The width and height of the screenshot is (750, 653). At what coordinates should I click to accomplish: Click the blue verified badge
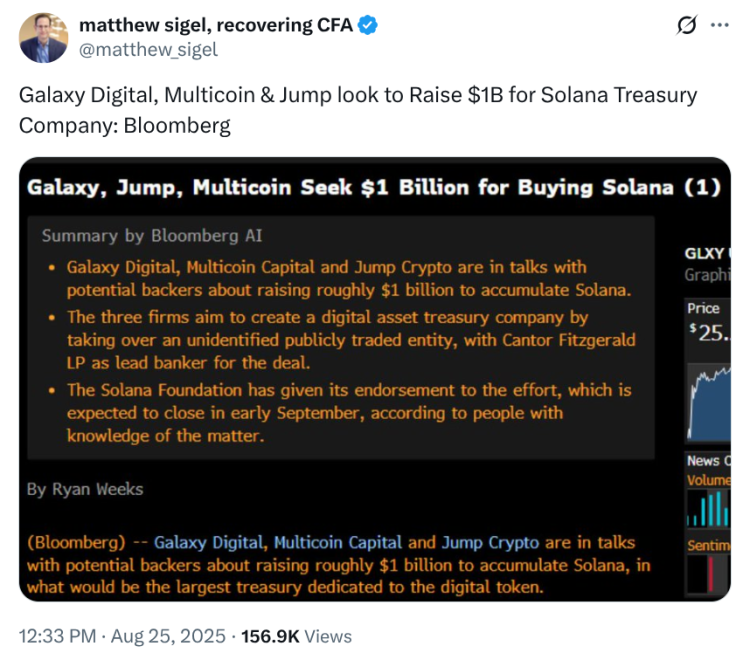pyautogui.click(x=368, y=26)
